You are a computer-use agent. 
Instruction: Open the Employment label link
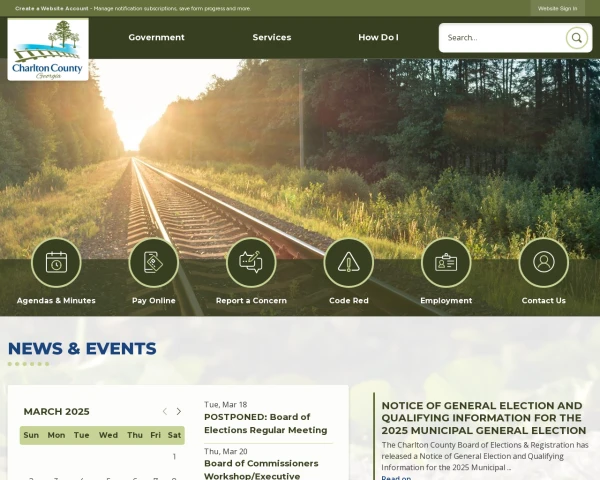446,300
